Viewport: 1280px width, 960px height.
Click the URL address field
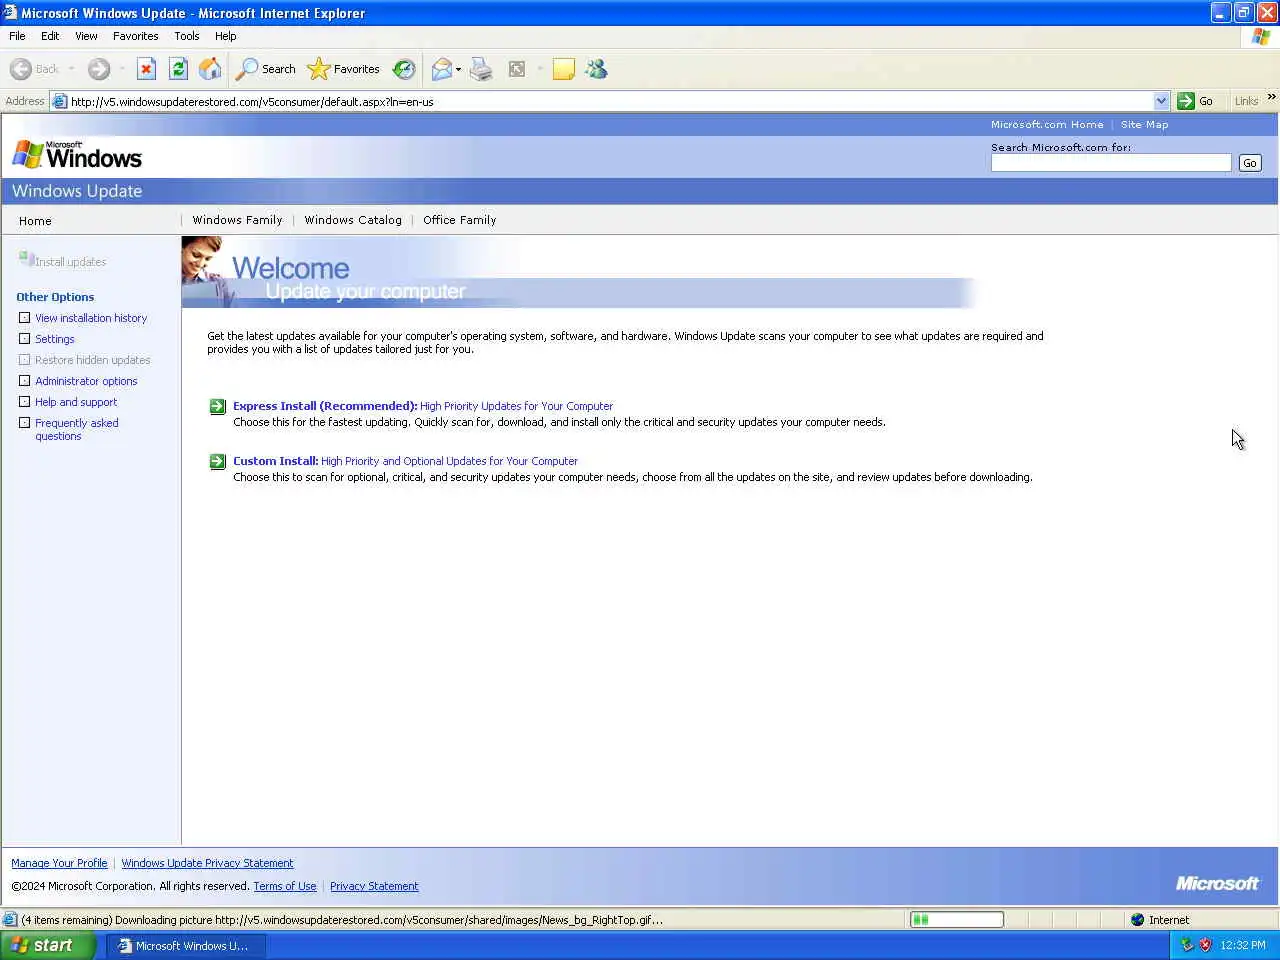pos(610,101)
